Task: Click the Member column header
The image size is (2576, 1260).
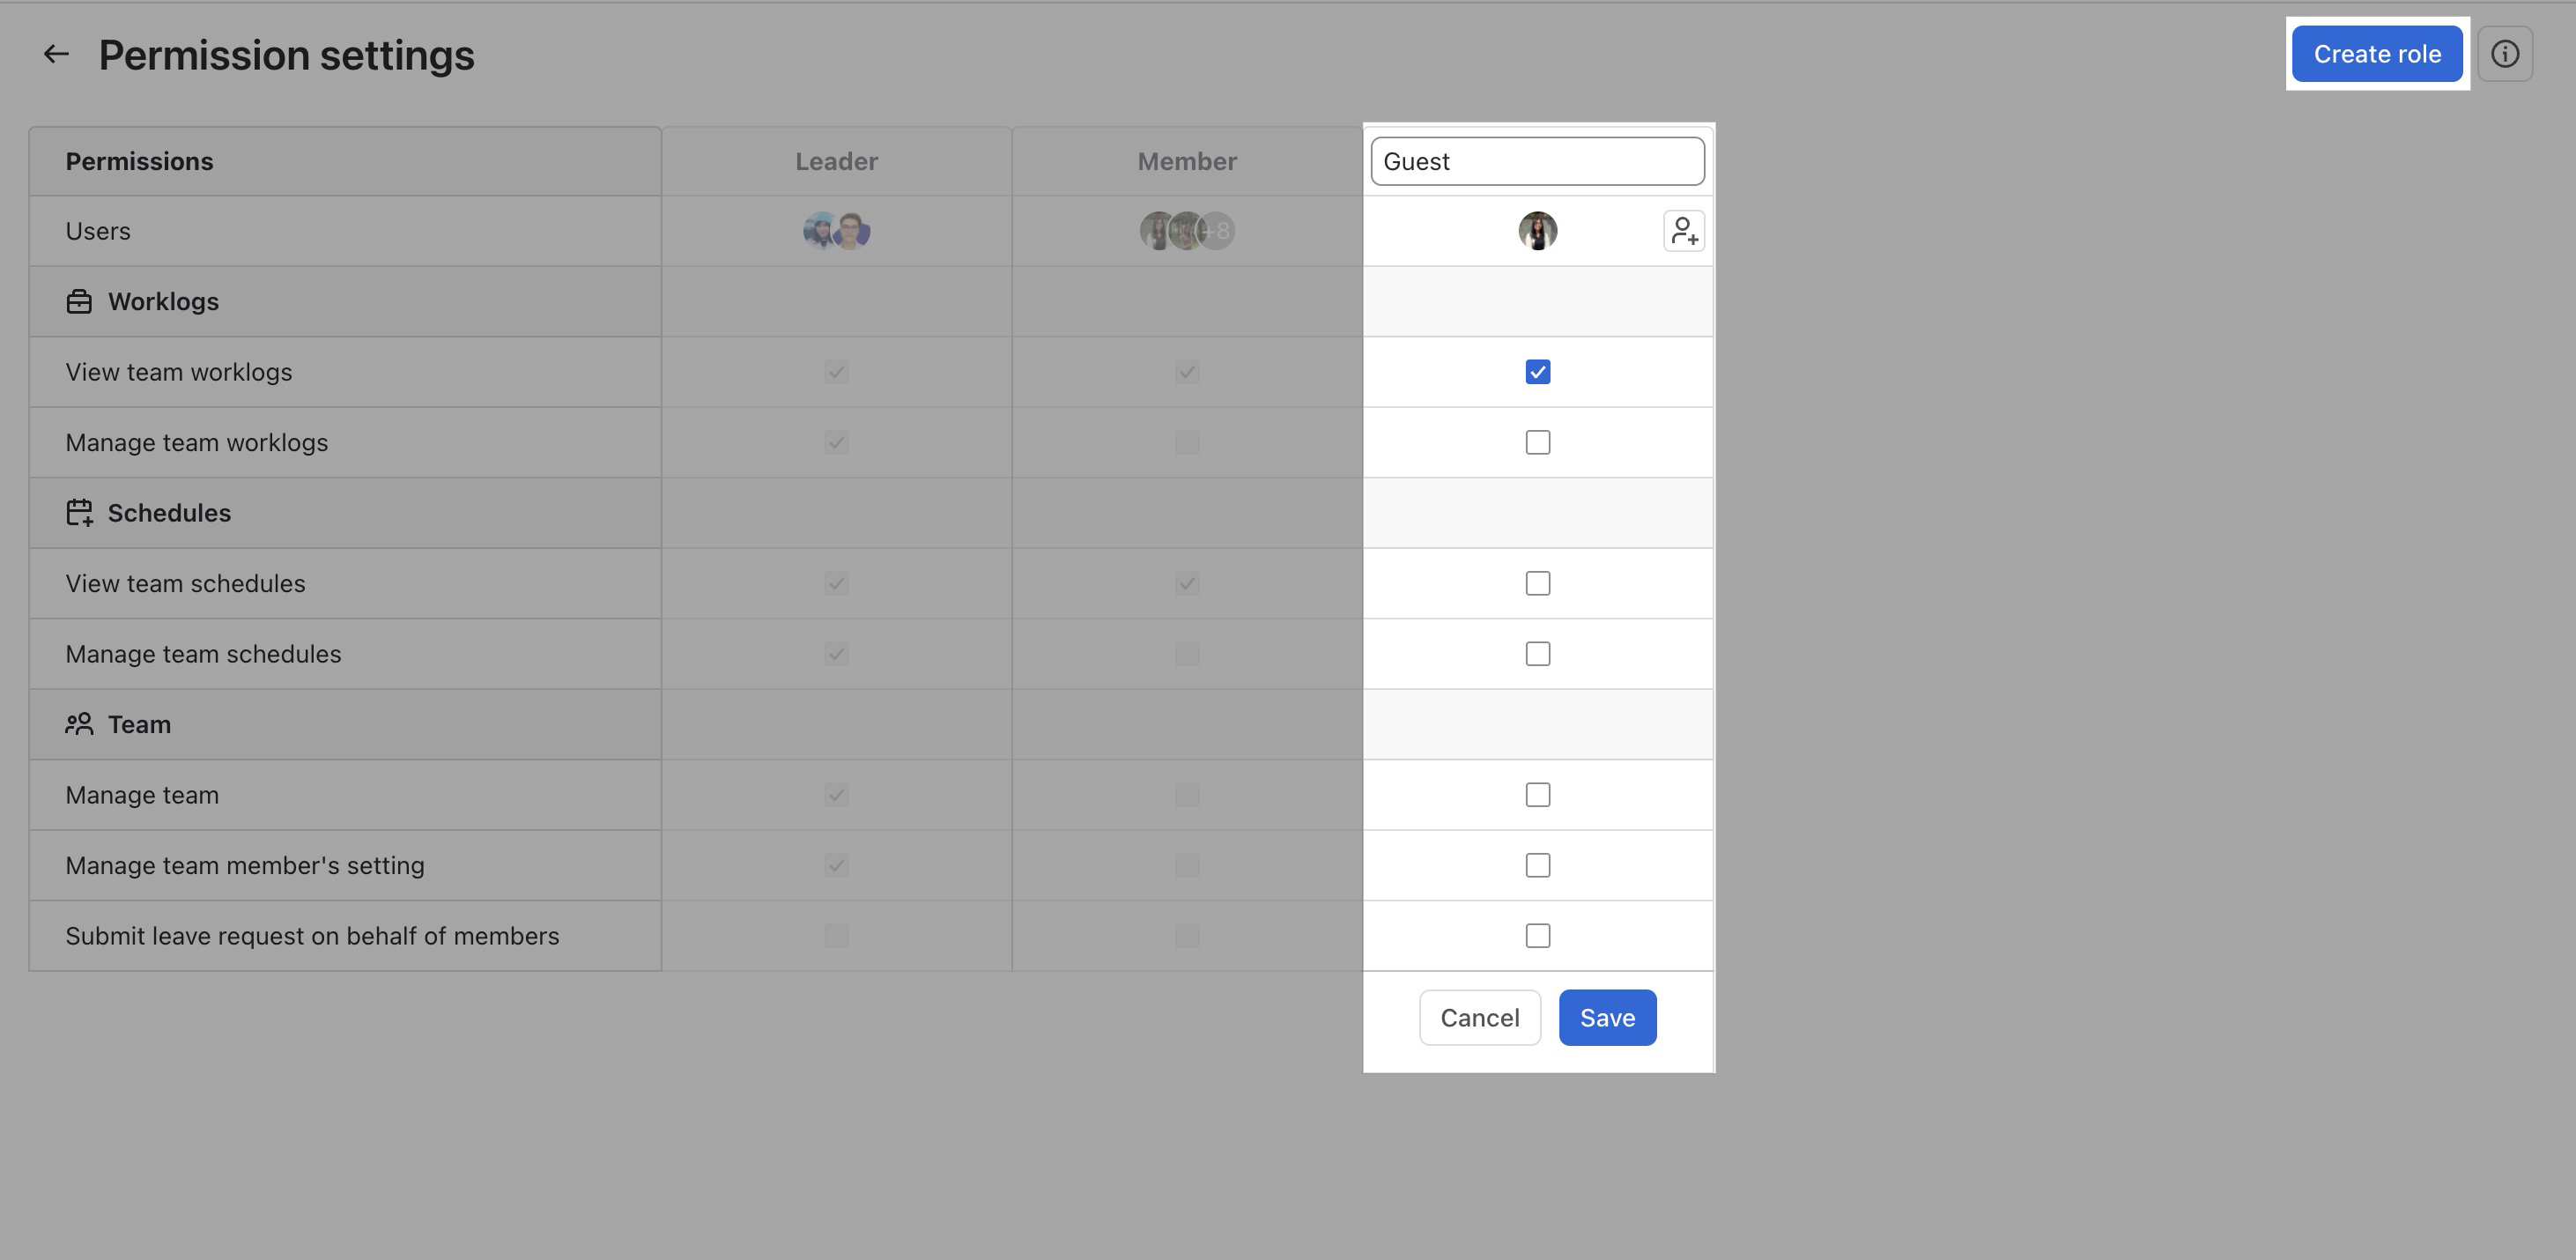Action: click(x=1187, y=161)
